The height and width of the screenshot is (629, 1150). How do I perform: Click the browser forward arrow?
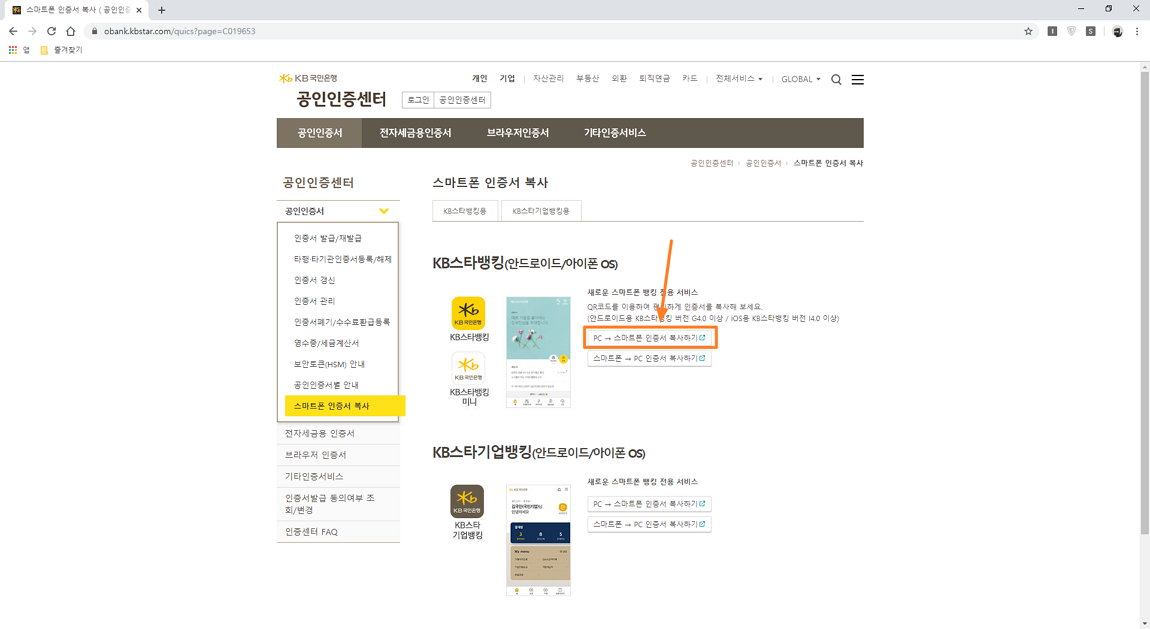pyautogui.click(x=32, y=32)
